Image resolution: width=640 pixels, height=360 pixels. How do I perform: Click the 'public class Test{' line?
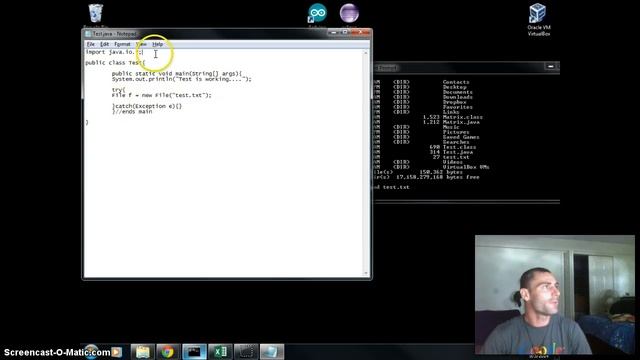(115, 63)
